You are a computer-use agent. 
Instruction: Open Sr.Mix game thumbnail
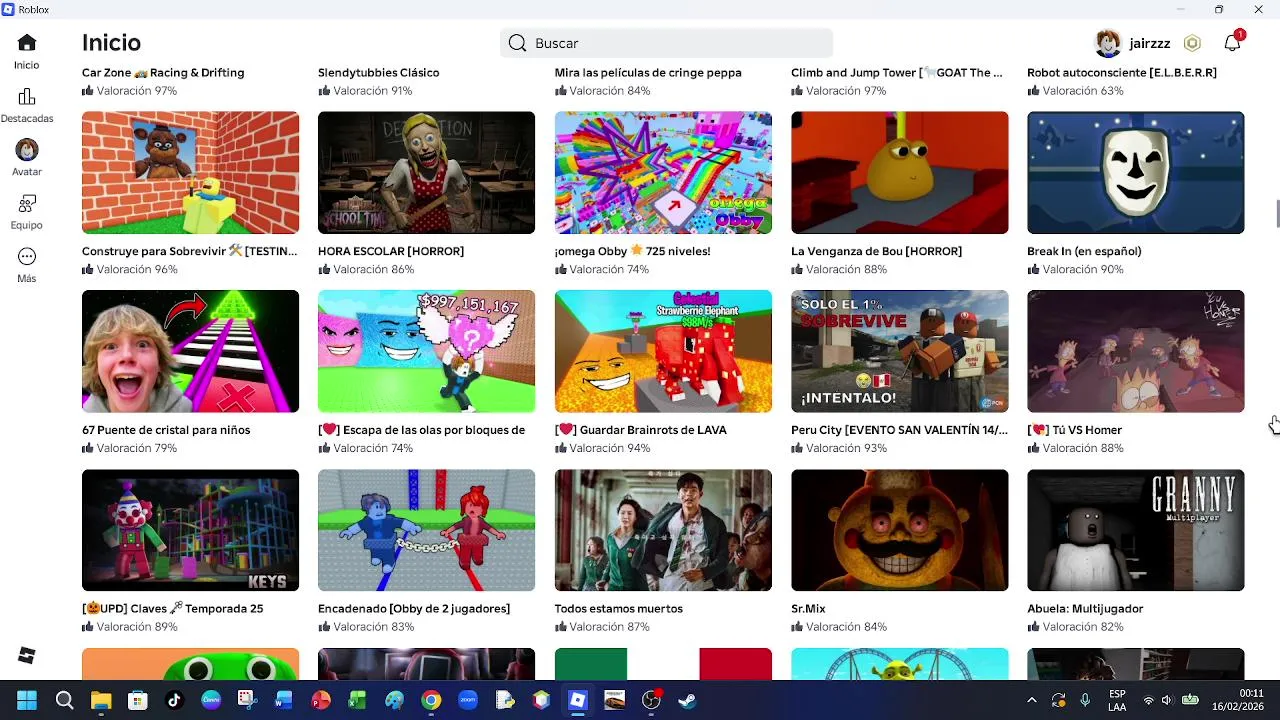(x=899, y=530)
